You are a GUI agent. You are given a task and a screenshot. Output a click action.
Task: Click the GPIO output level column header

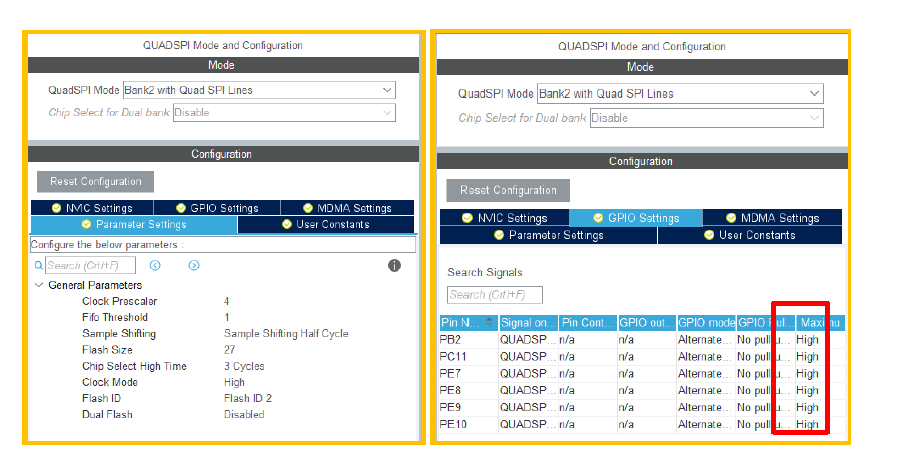pyautogui.click(x=646, y=323)
